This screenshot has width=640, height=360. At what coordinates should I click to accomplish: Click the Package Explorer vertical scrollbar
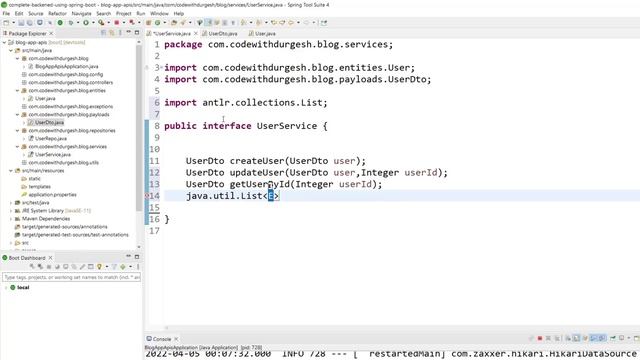[x=139, y=127]
